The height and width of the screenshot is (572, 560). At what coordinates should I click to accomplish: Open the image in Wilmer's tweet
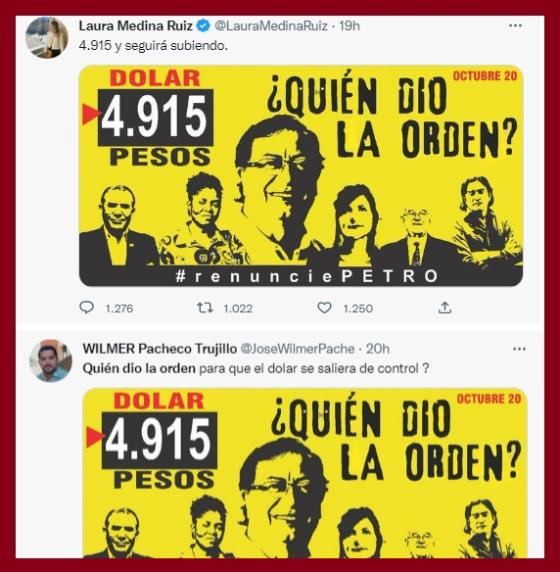click(x=305, y=473)
